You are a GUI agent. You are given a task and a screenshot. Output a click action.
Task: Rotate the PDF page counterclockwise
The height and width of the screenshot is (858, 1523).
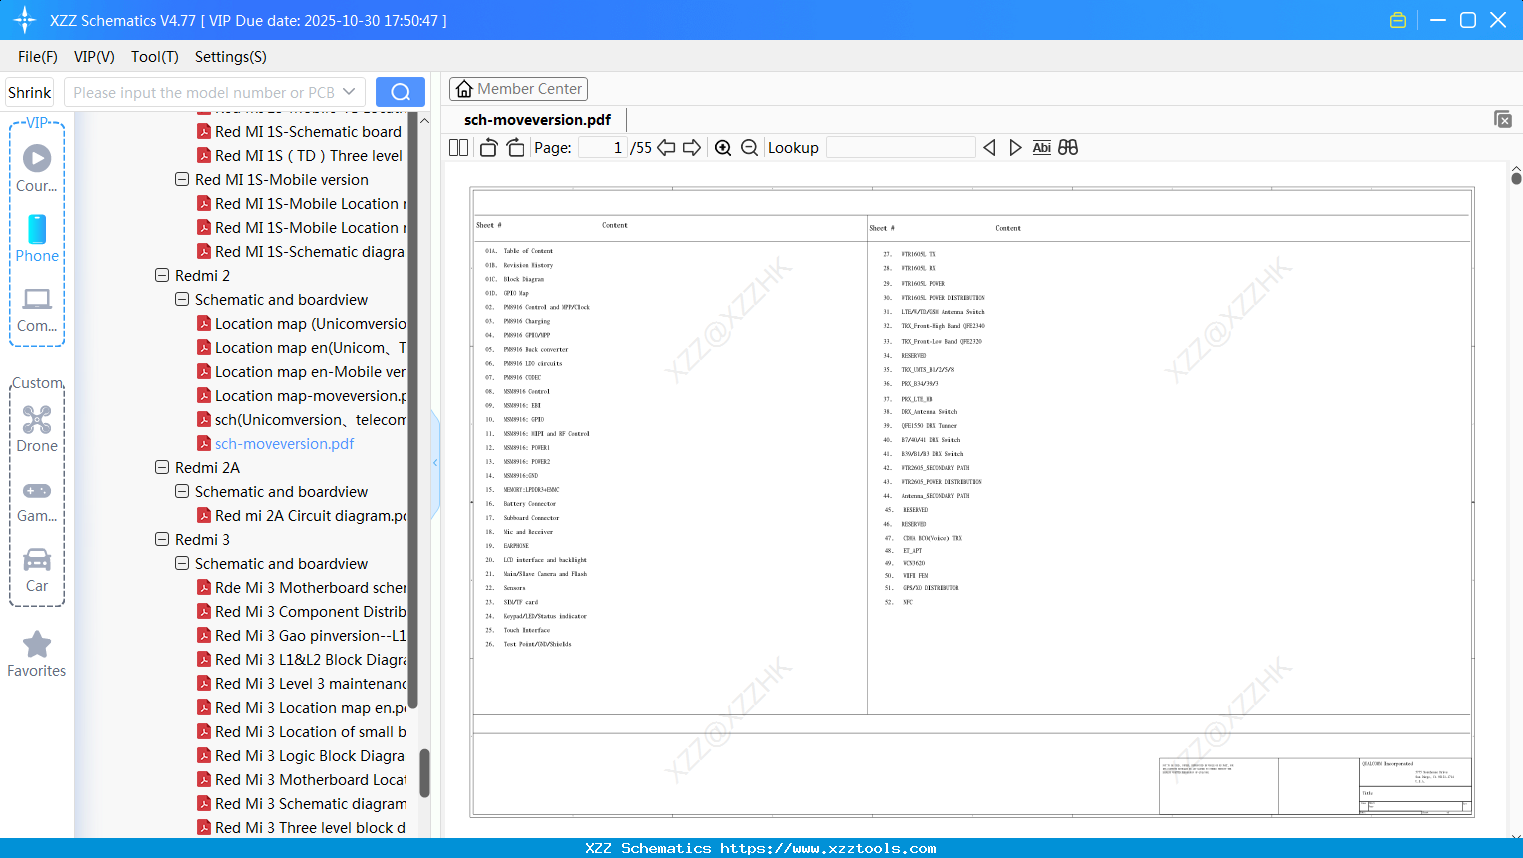(x=488, y=148)
